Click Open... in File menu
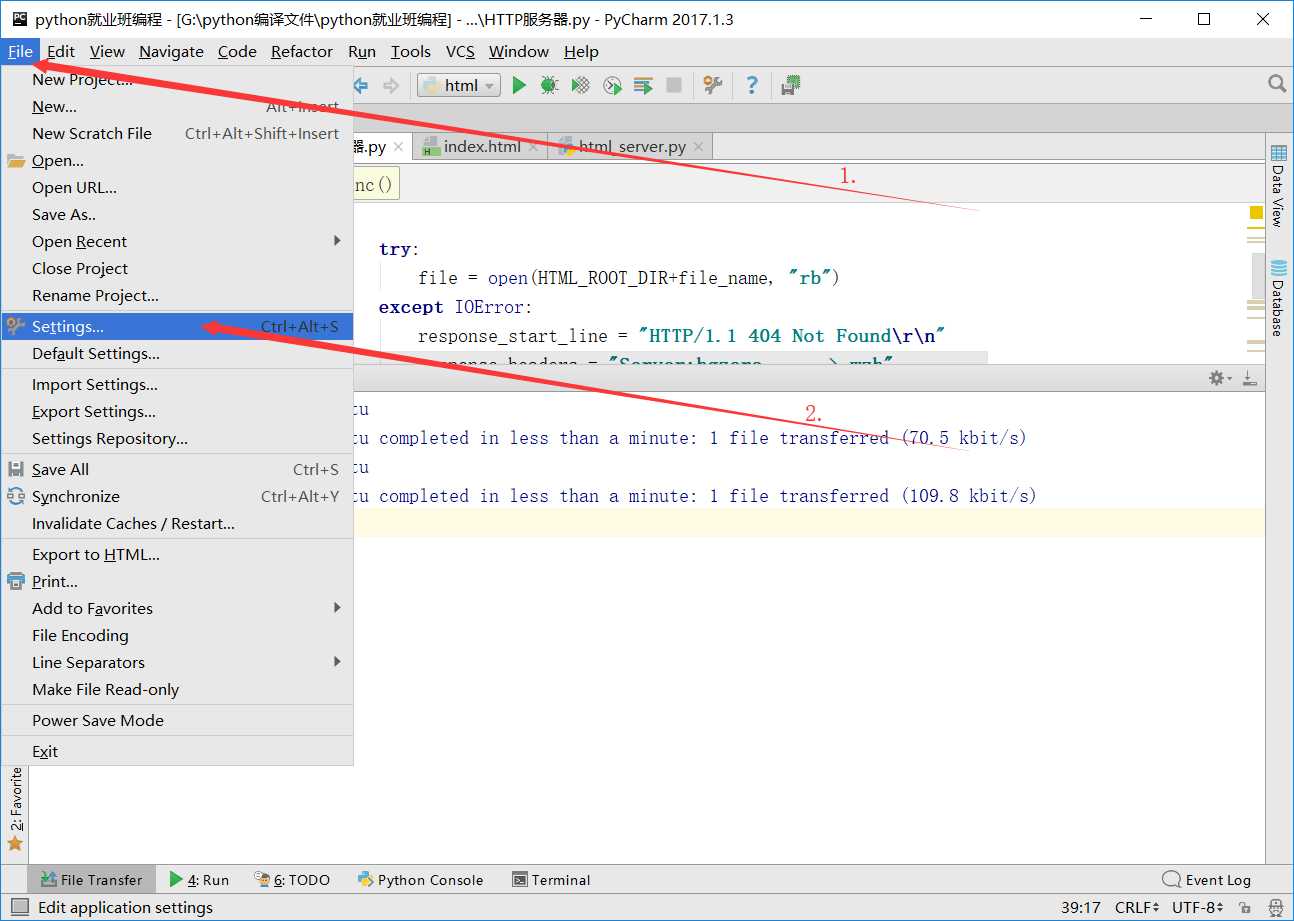Viewport: 1294px width, 921px height. coord(177,160)
